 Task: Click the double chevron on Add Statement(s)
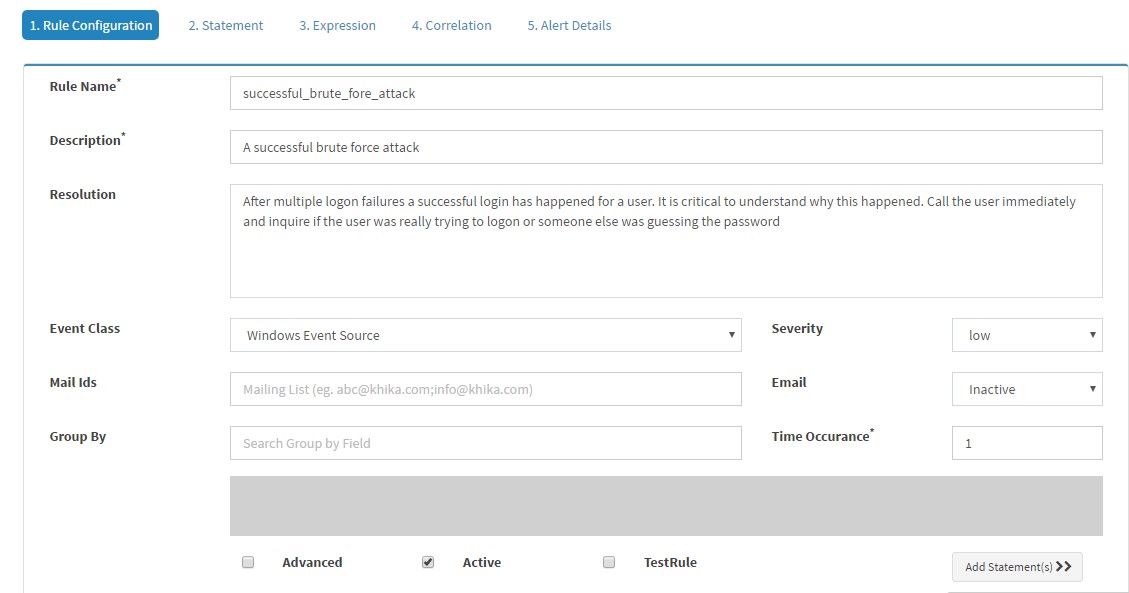coord(1063,567)
